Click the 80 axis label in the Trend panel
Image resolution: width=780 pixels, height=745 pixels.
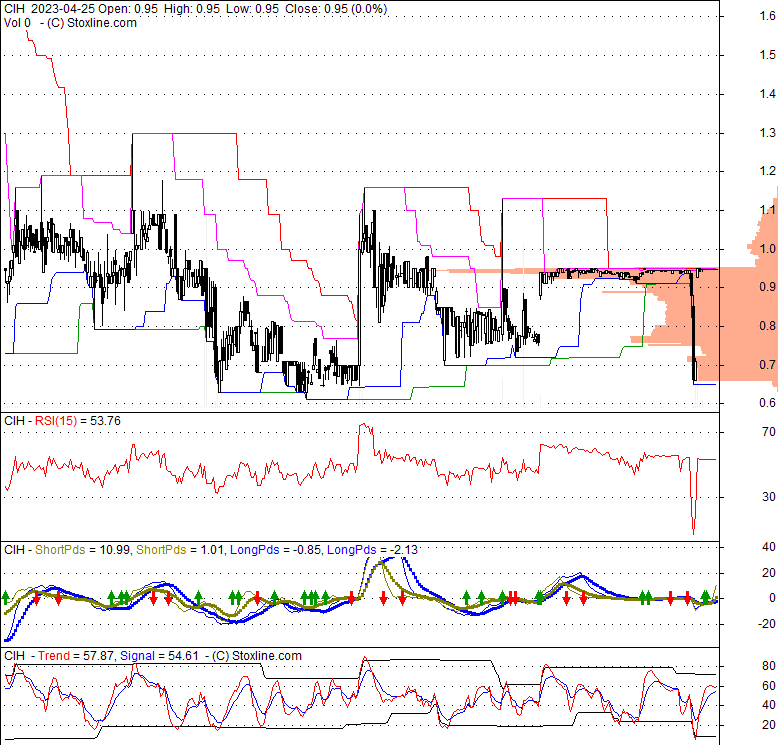769,666
